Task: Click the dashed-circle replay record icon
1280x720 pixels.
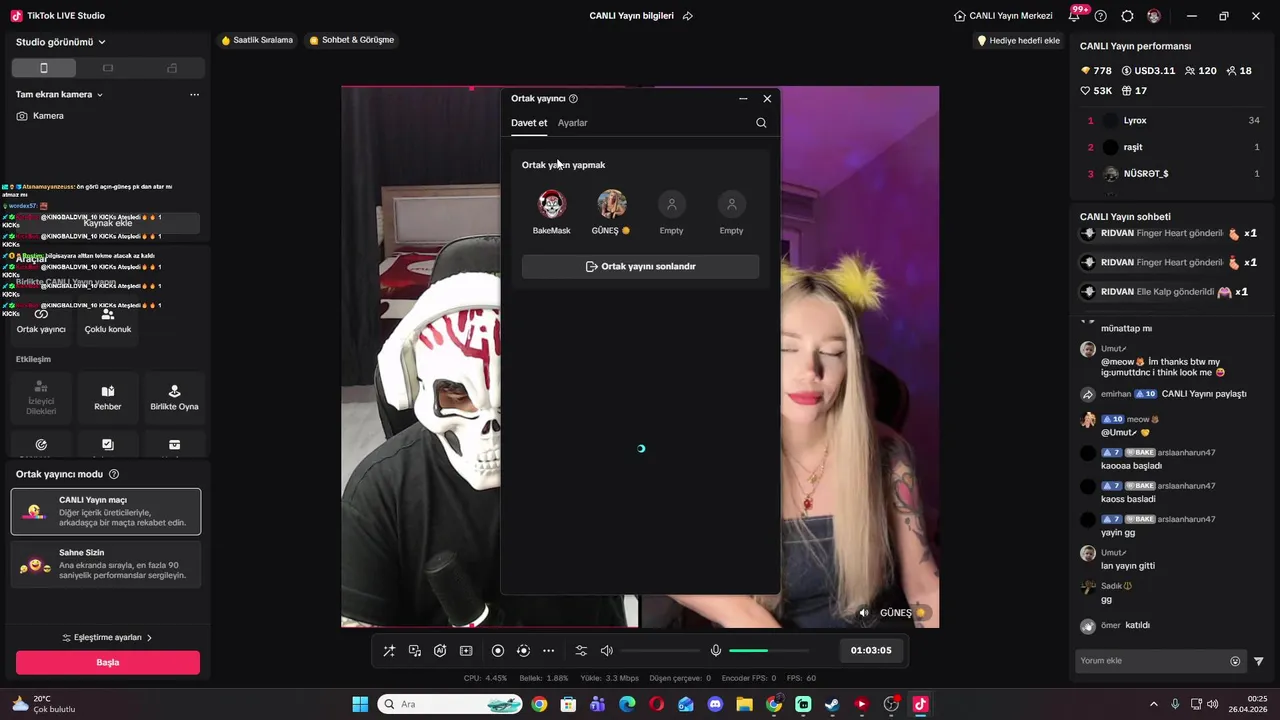Action: click(x=523, y=651)
